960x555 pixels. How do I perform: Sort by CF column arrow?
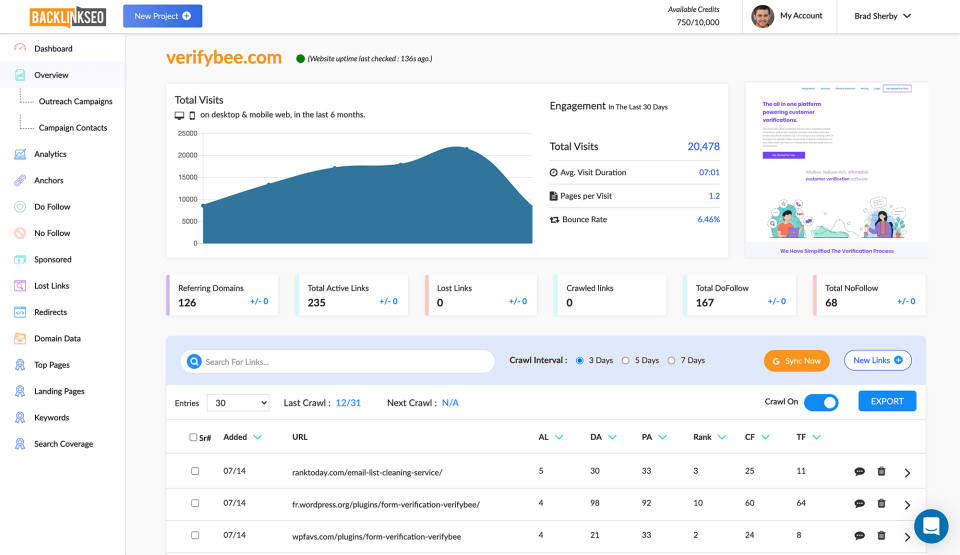tap(765, 437)
